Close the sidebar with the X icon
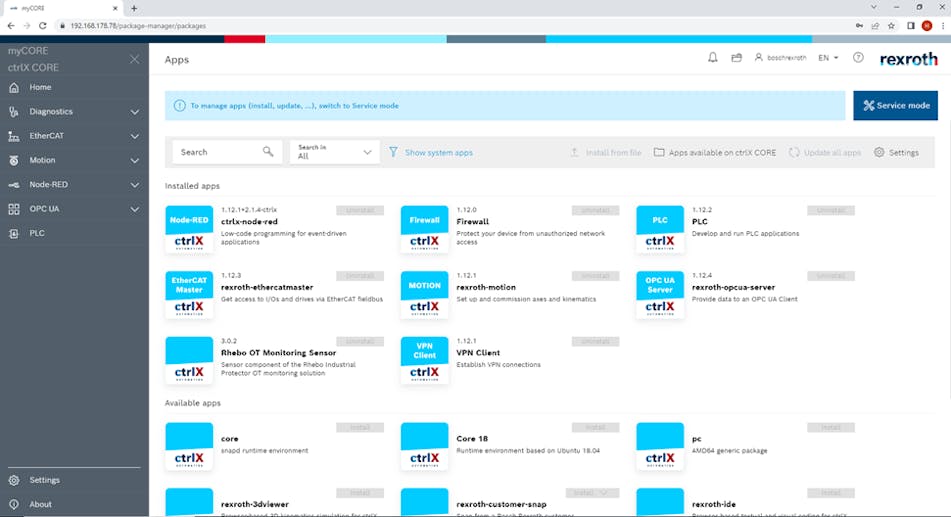The height and width of the screenshot is (517, 951). click(x=134, y=59)
